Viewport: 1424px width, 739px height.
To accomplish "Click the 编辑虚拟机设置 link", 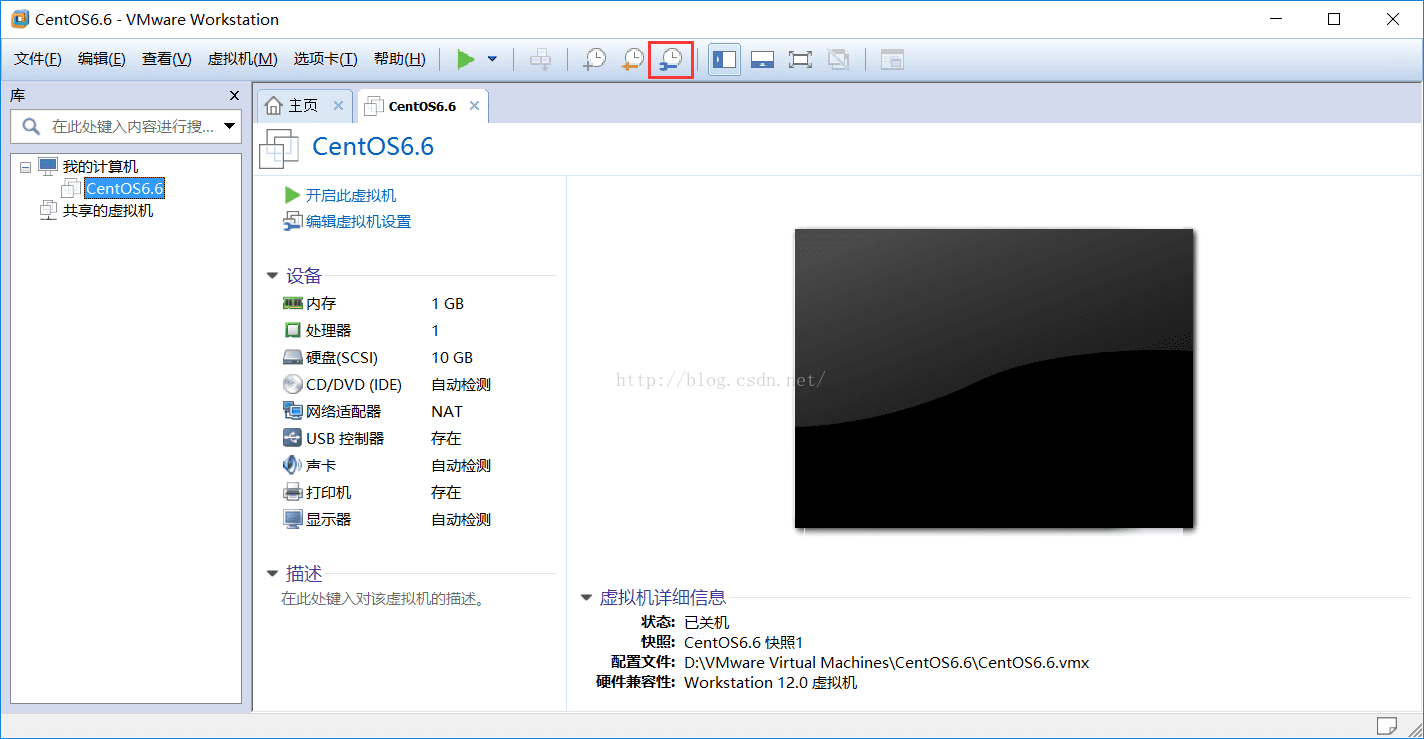I will point(358,222).
